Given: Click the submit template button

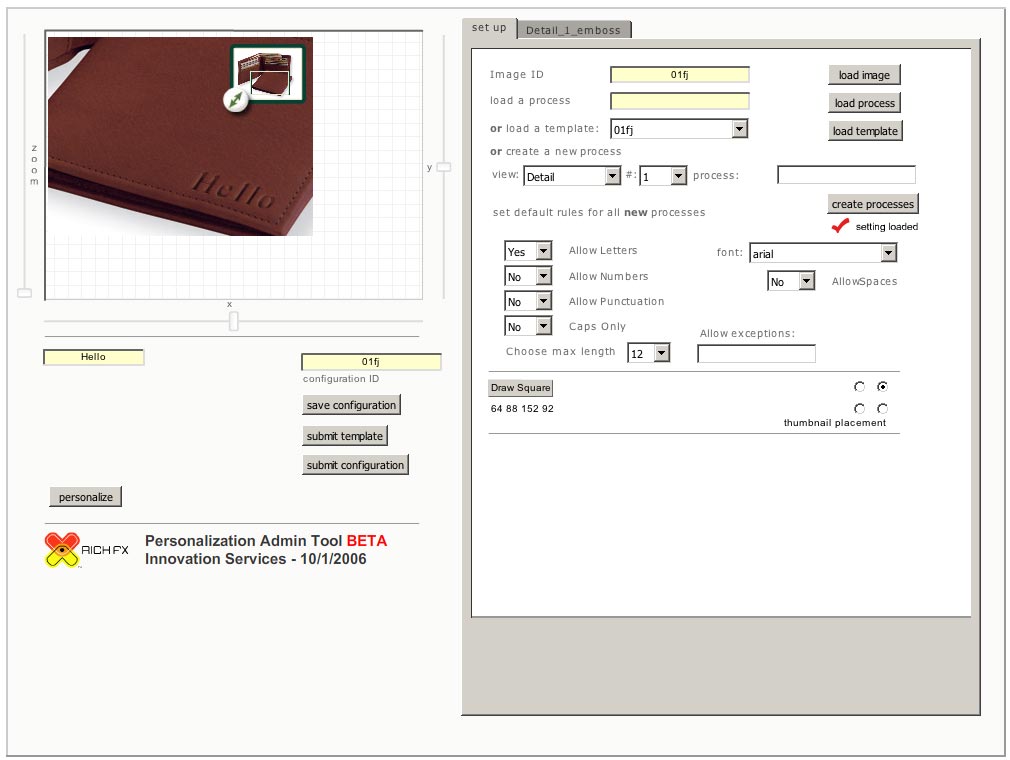Looking at the screenshot, I should [345, 435].
